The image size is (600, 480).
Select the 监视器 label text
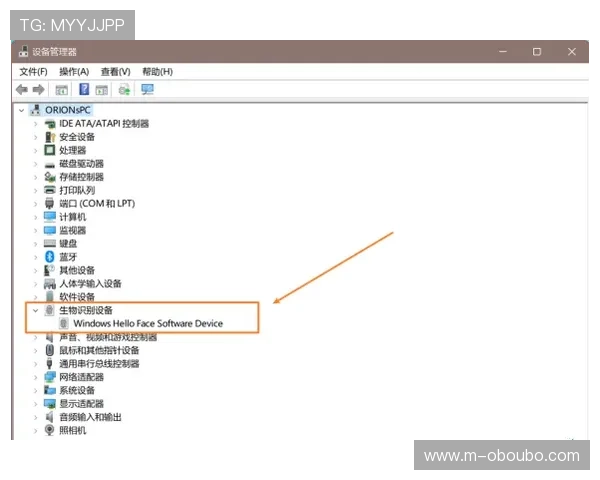click(72, 230)
